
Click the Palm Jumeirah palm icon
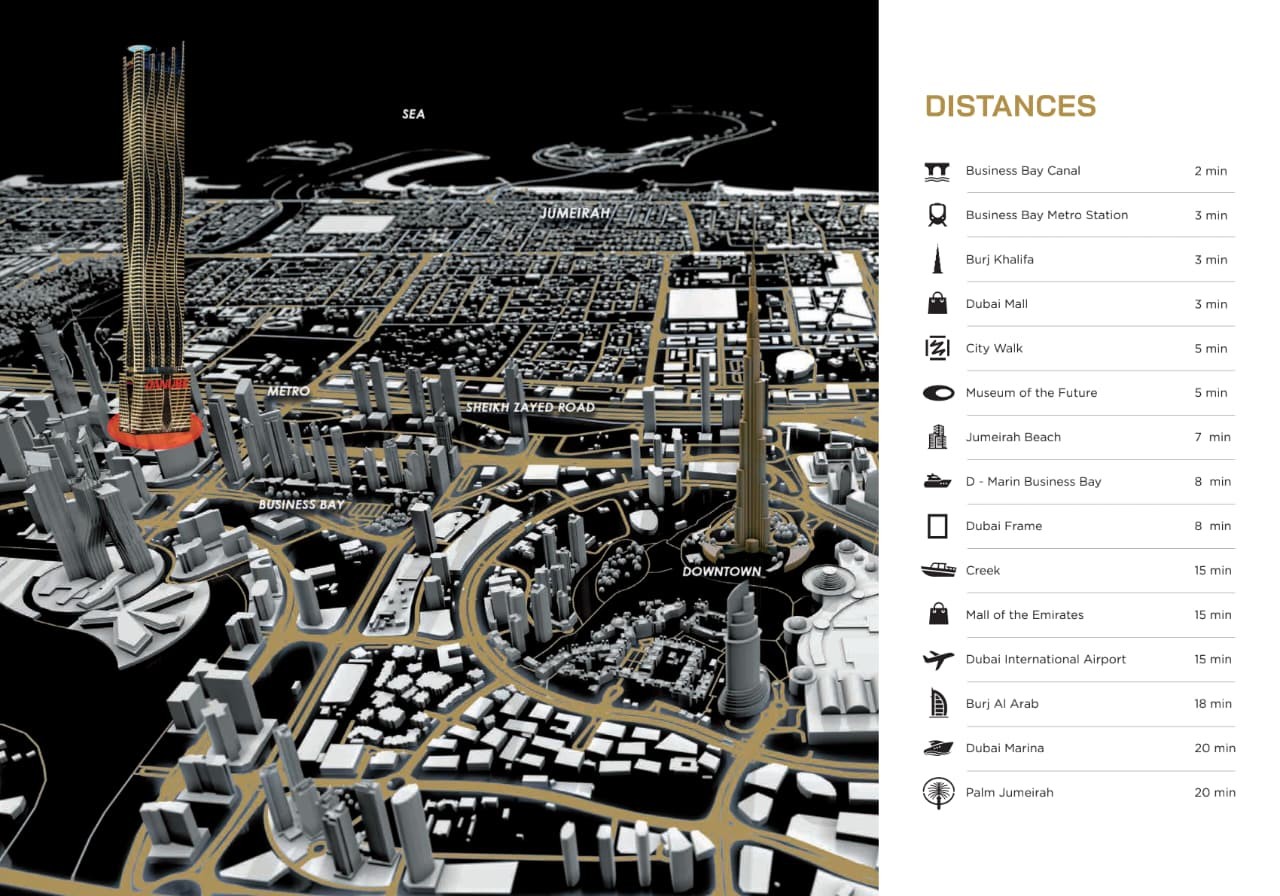[938, 792]
